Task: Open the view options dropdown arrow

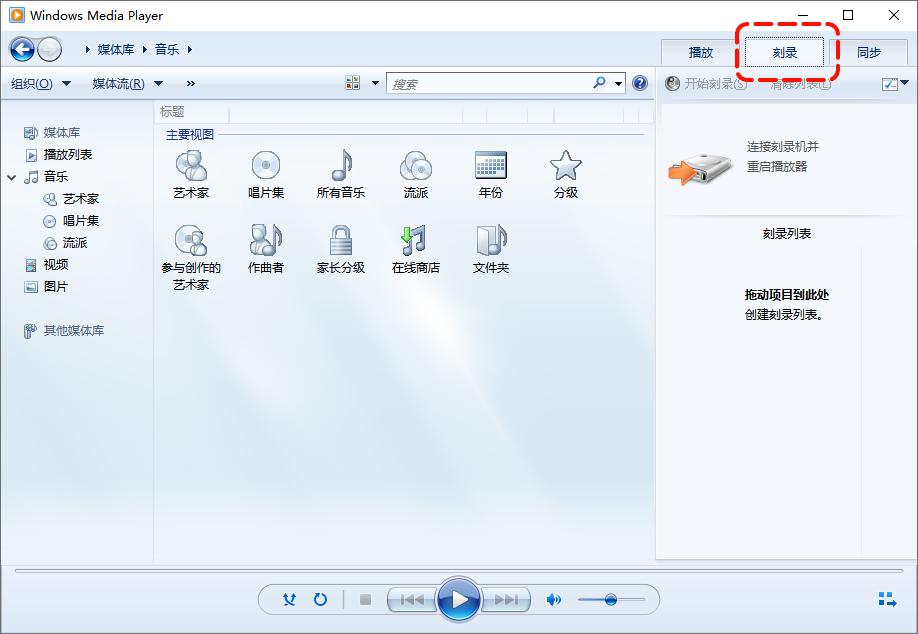Action: pos(375,83)
